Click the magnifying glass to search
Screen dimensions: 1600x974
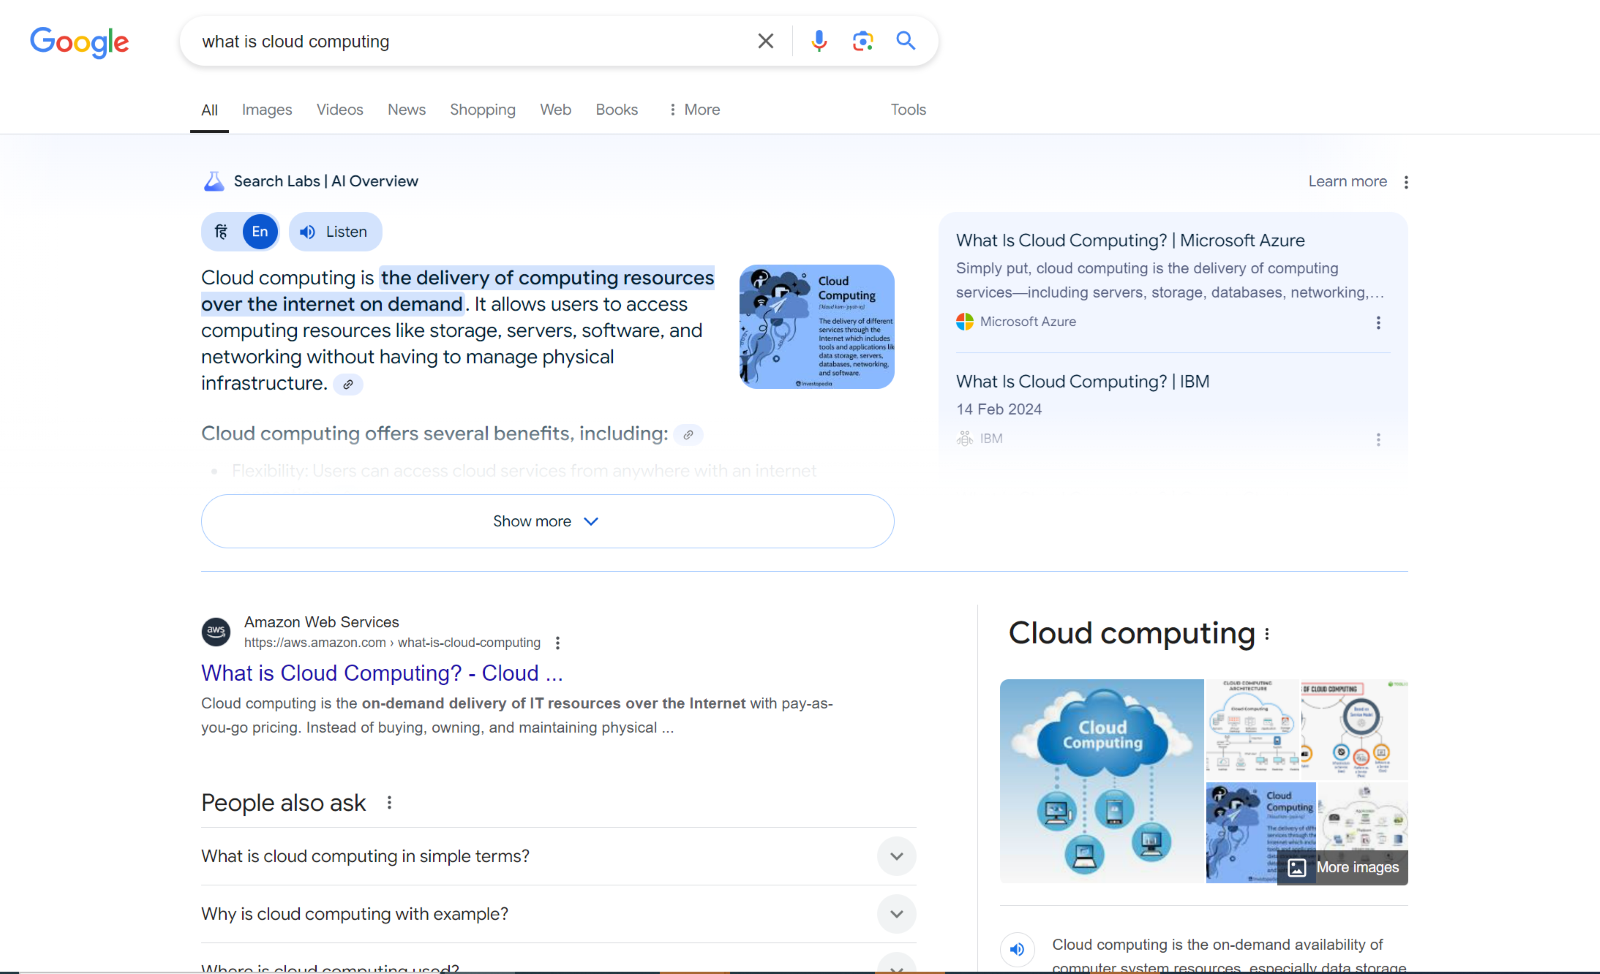(905, 40)
